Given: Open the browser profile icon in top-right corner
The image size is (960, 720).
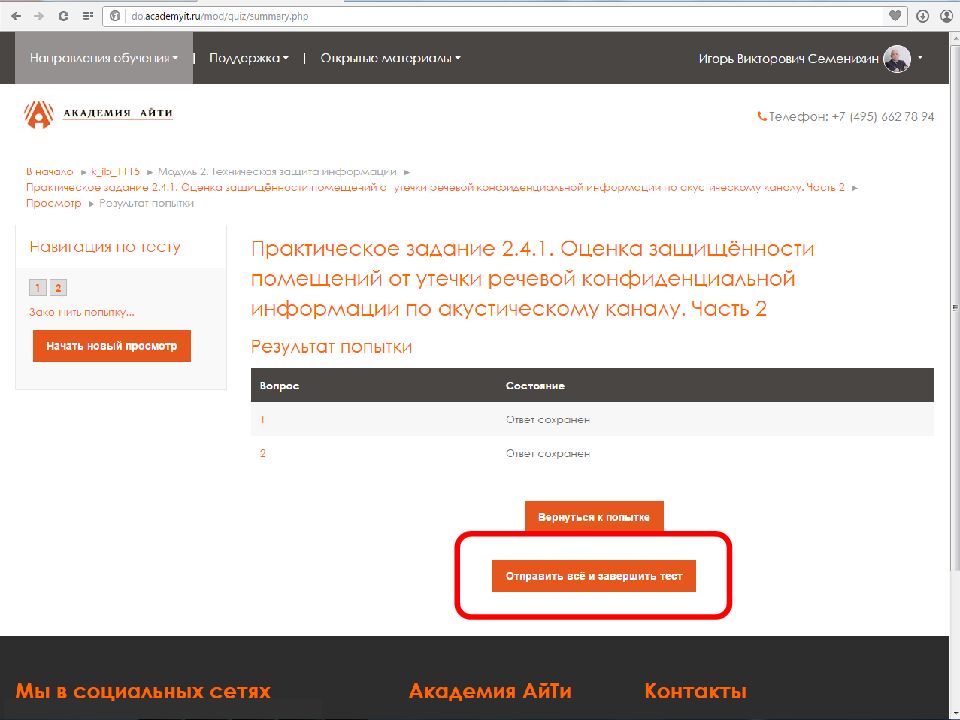Looking at the screenshot, I should tap(948, 16).
